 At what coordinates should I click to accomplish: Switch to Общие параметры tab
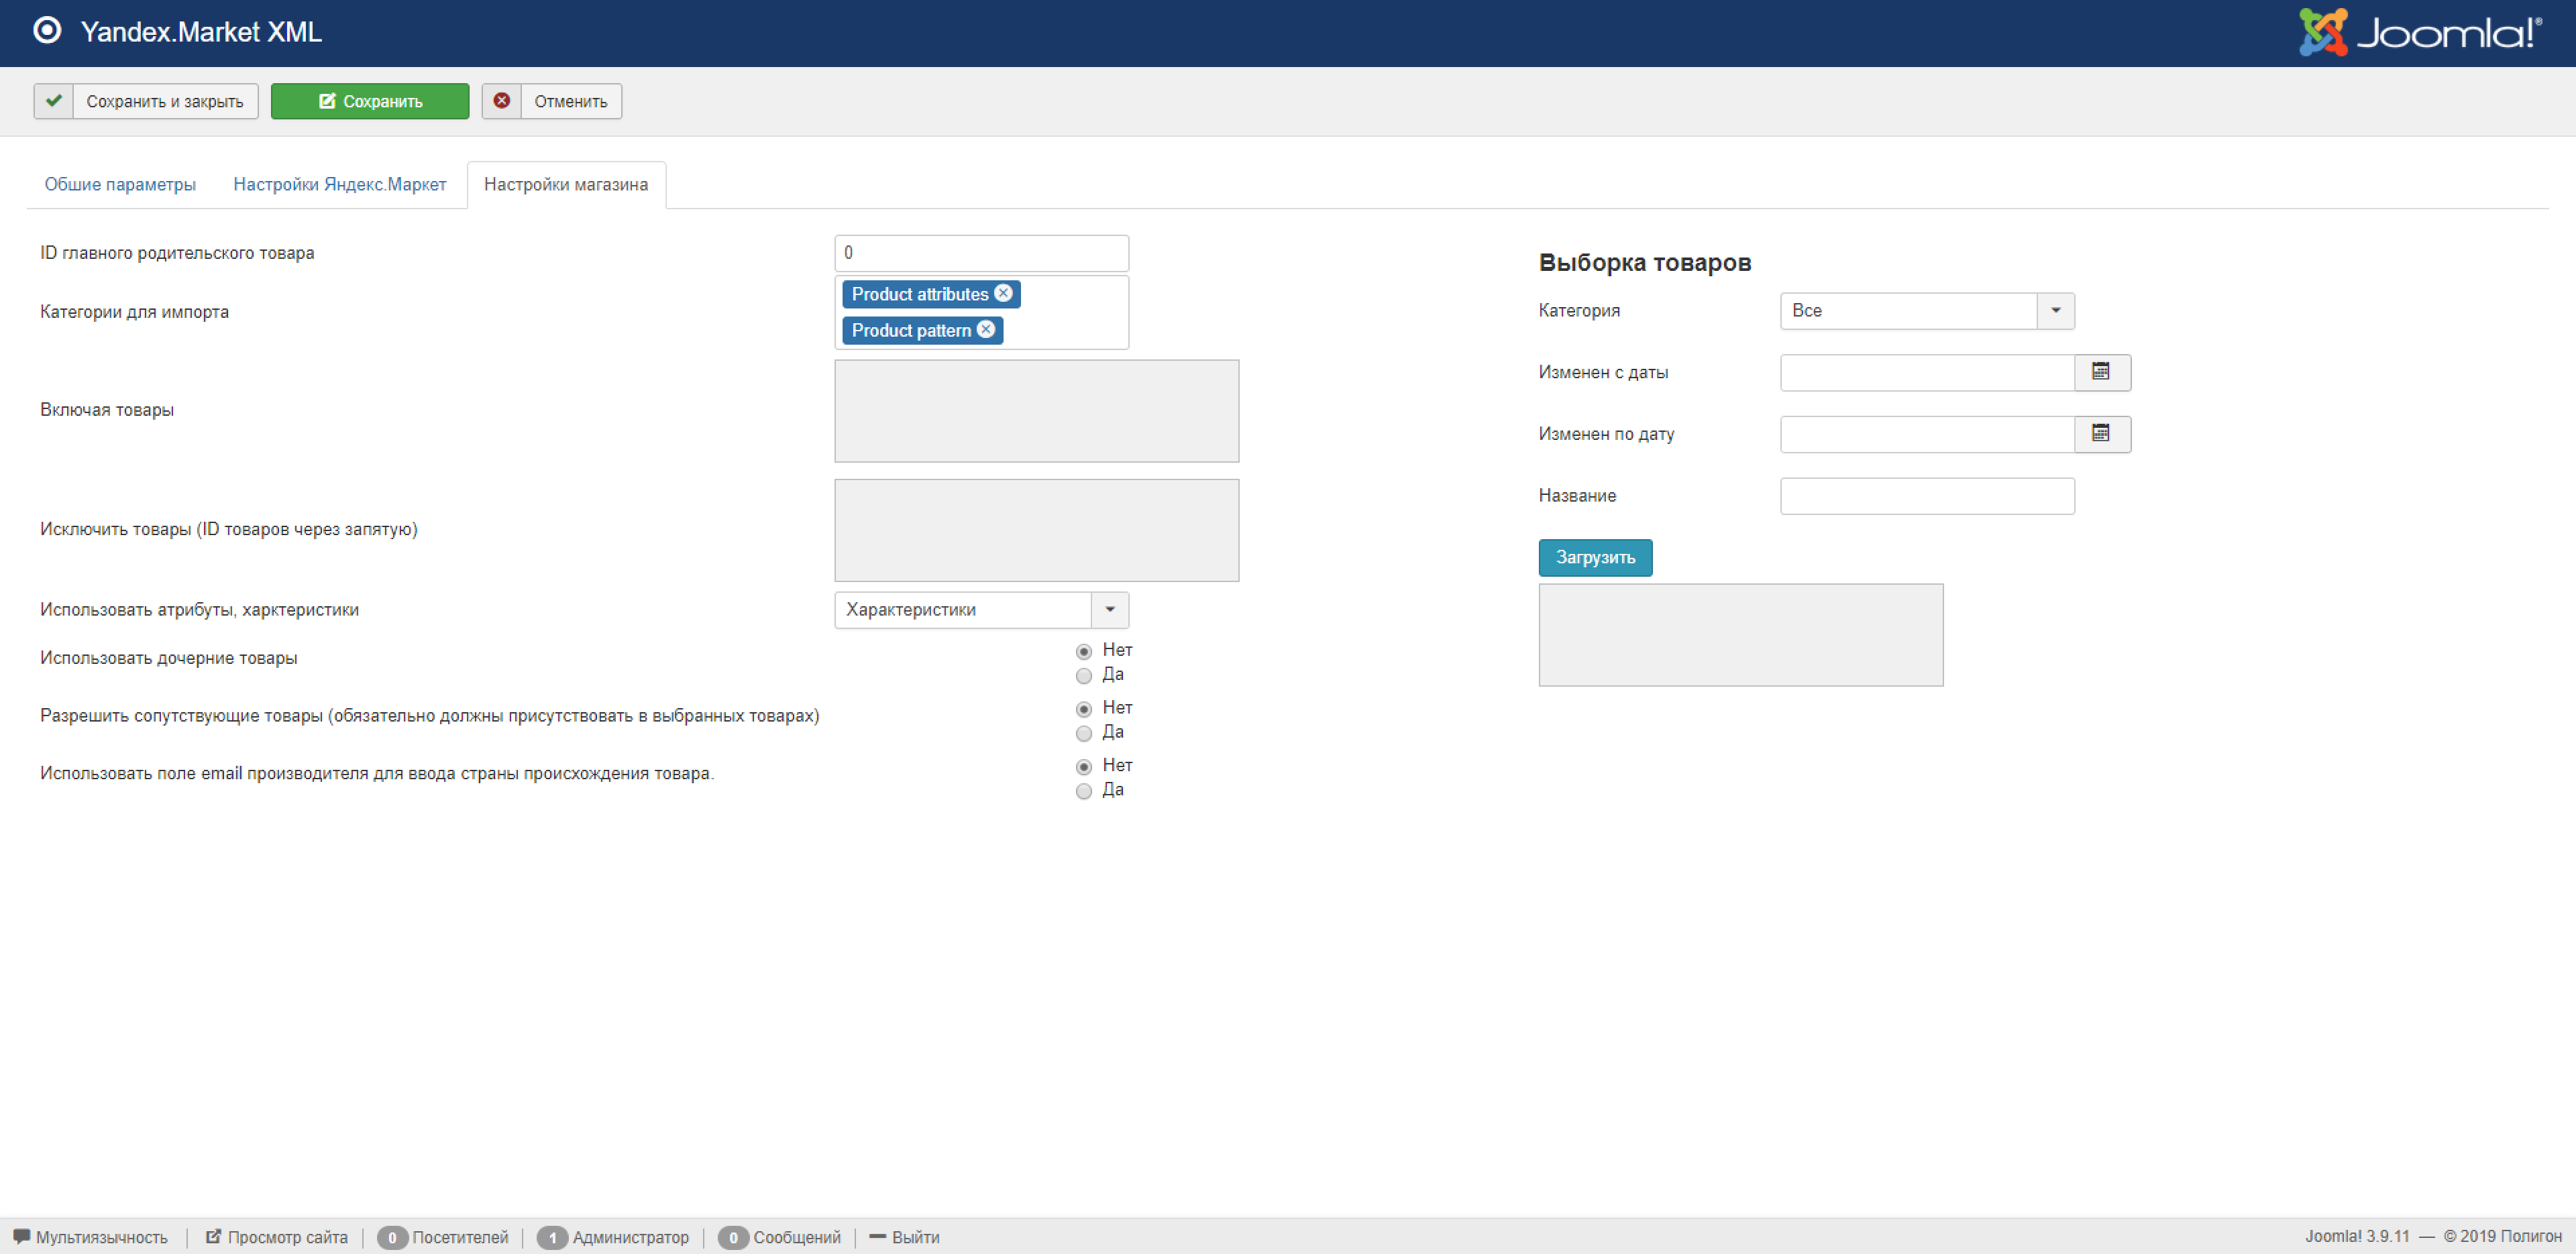[120, 185]
